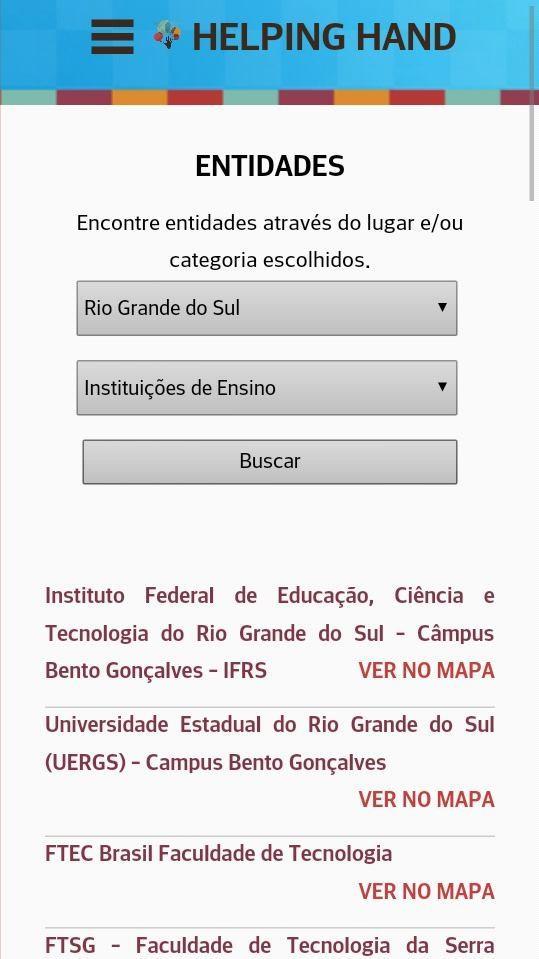Open the Rio Grande do Sul state dropdown
This screenshot has height=959, width=539.
(267, 308)
